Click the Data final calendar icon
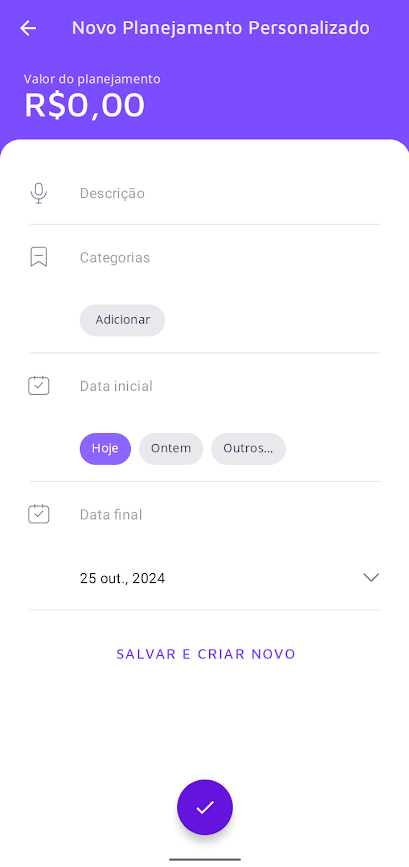This screenshot has height=867, width=409. click(39, 514)
